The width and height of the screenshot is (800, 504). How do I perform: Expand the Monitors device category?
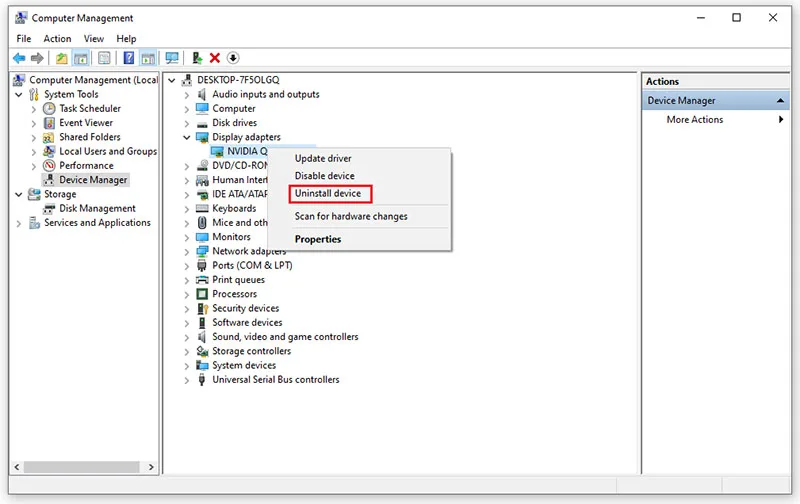pyautogui.click(x=187, y=238)
